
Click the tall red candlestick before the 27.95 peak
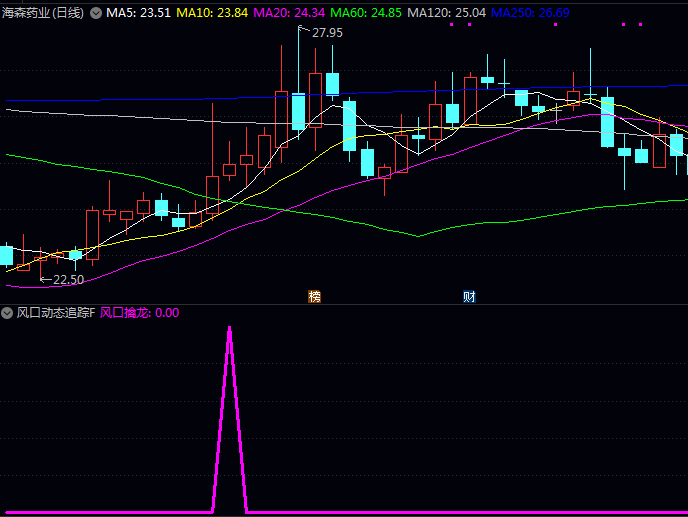click(x=282, y=118)
